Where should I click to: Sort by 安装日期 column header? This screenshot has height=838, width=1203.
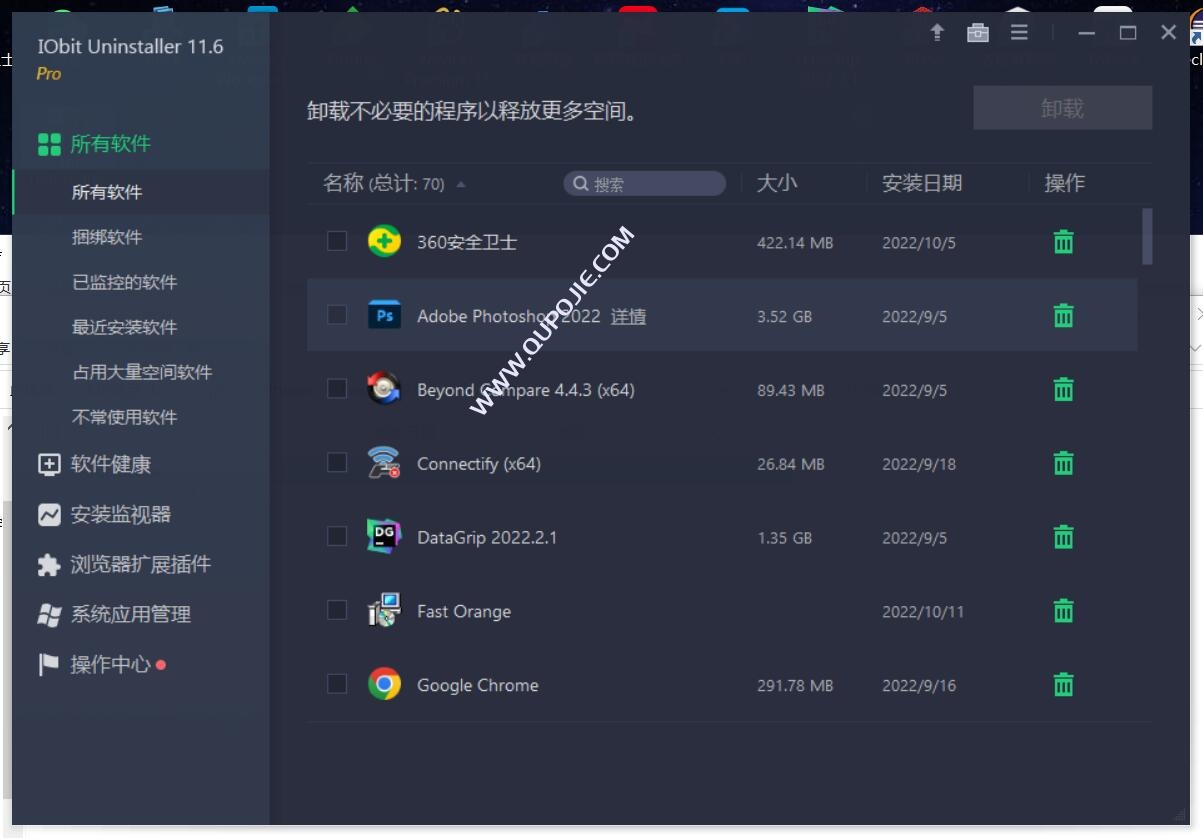[x=922, y=183]
